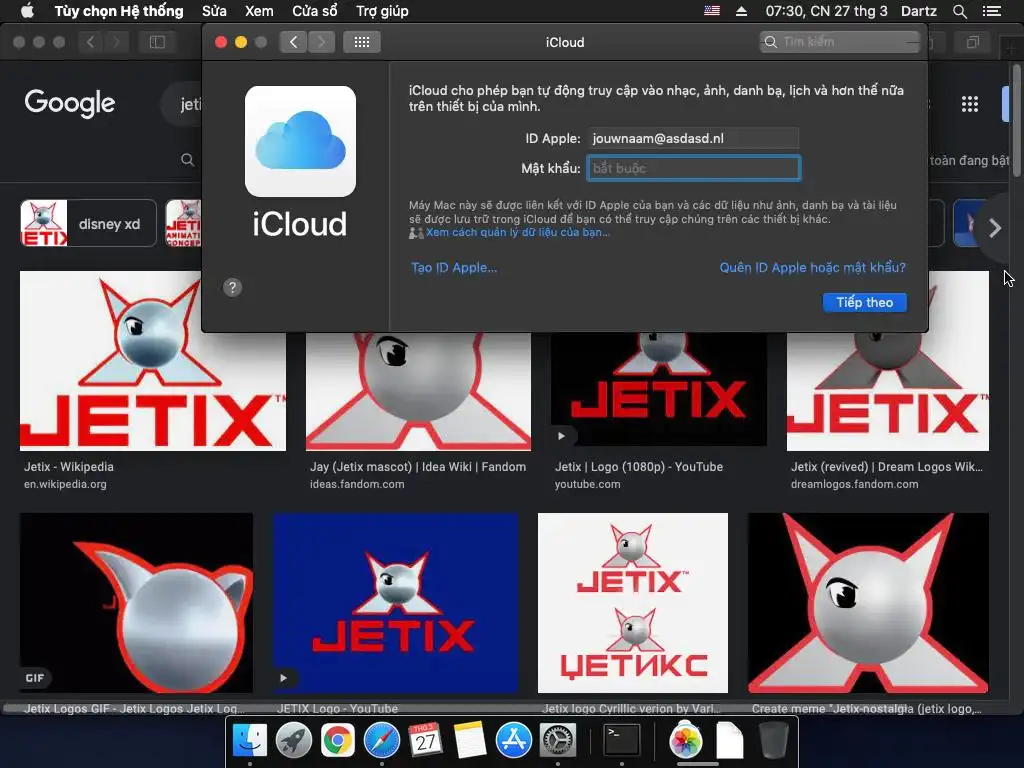Go back in iCloud preferences window
Image resolution: width=1024 pixels, height=768 pixels.
click(293, 42)
